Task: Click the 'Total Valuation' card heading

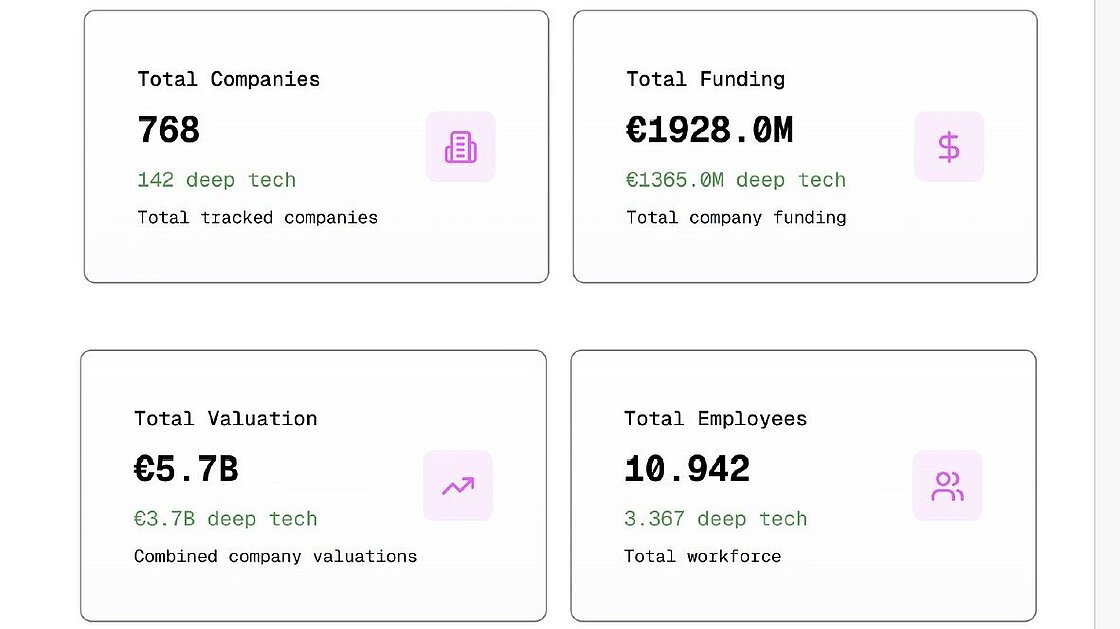Action: point(225,418)
